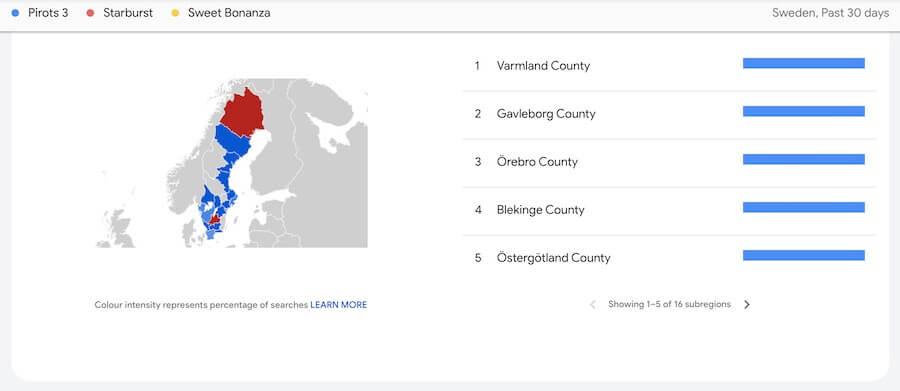
Task: Click the previous page arrow for subregions
Action: 593,305
